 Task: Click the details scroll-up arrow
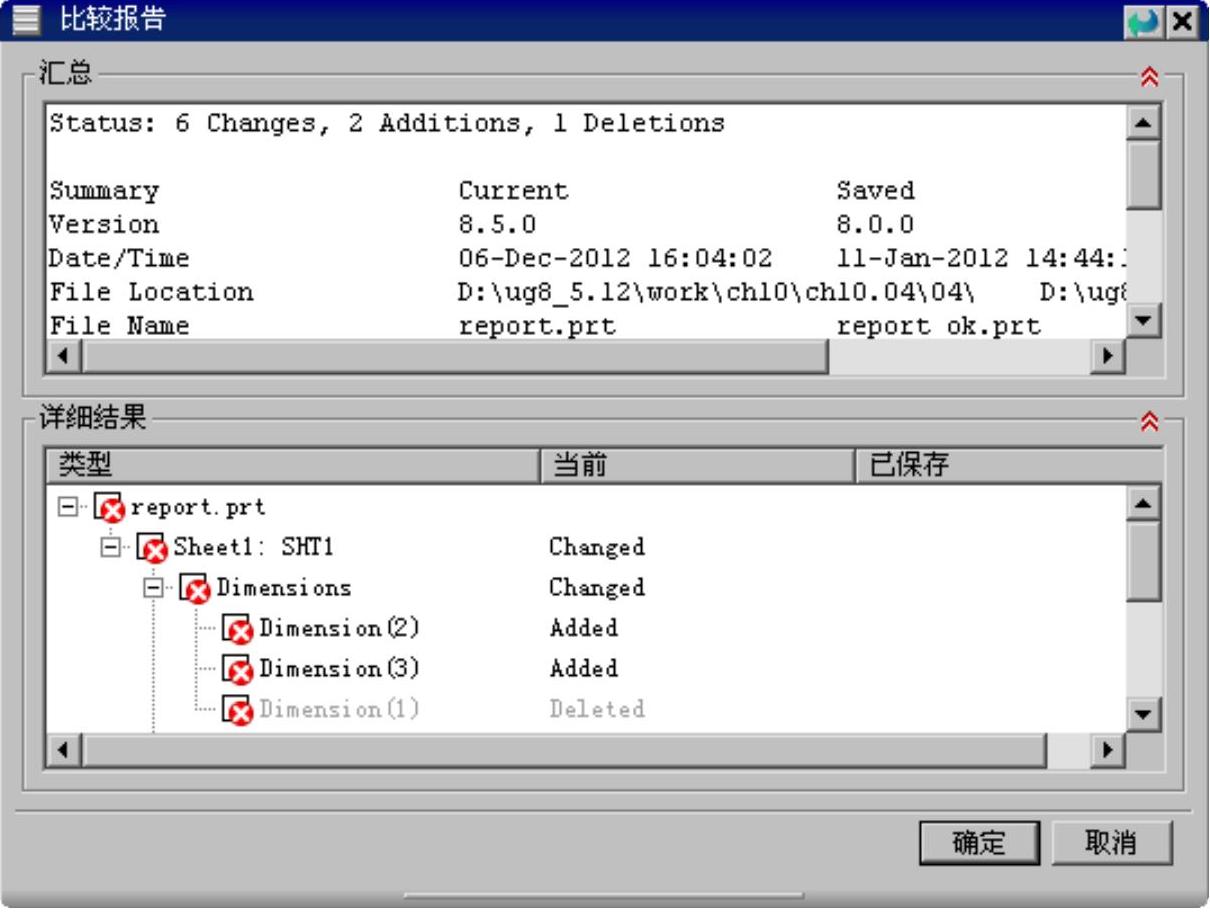[1143, 502]
